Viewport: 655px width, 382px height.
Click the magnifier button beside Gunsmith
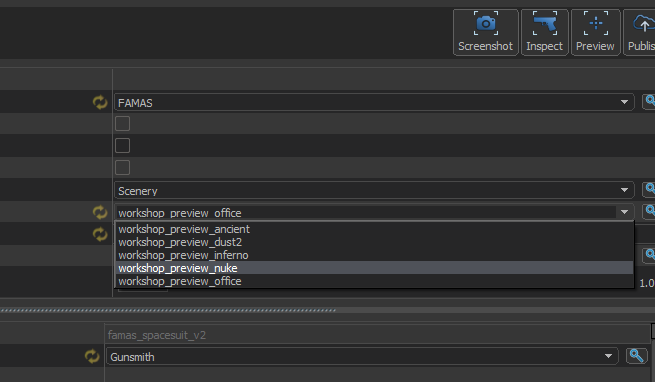coord(636,356)
